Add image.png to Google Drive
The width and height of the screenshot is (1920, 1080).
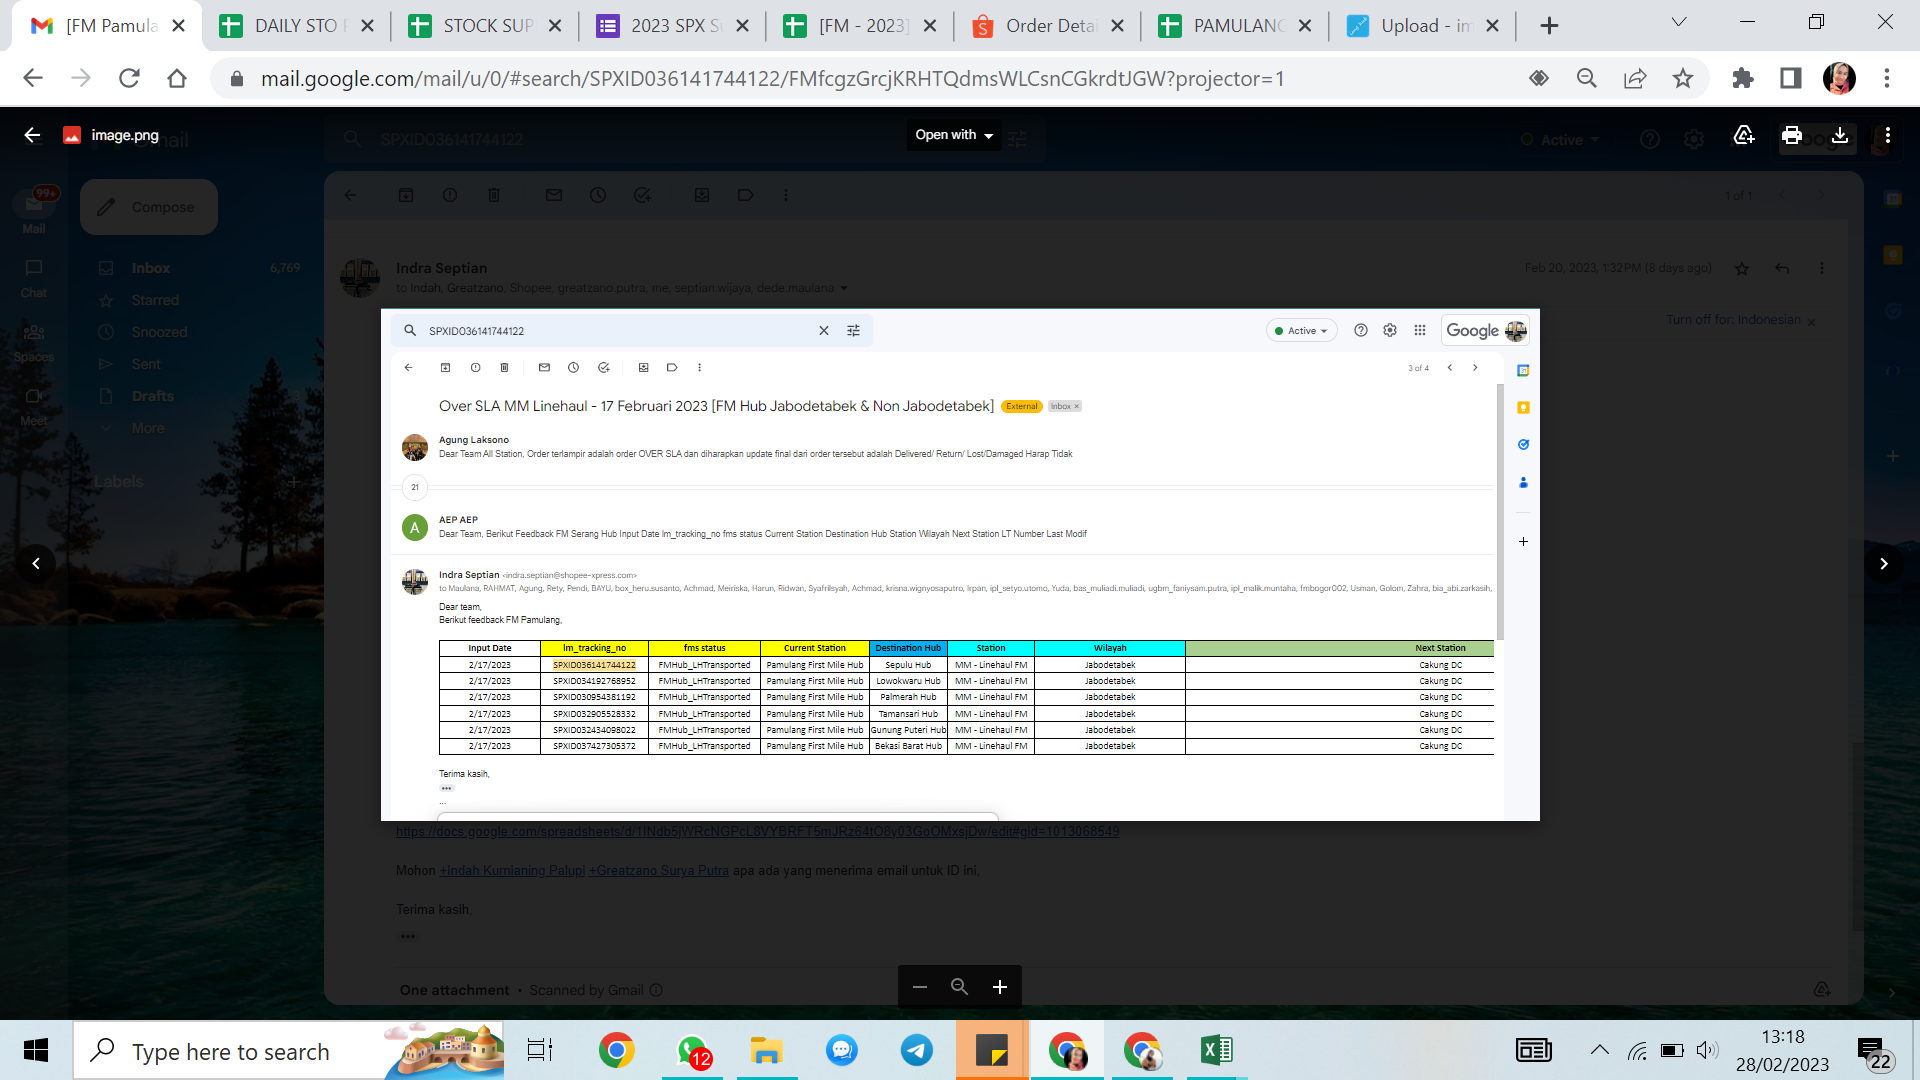click(x=1744, y=135)
